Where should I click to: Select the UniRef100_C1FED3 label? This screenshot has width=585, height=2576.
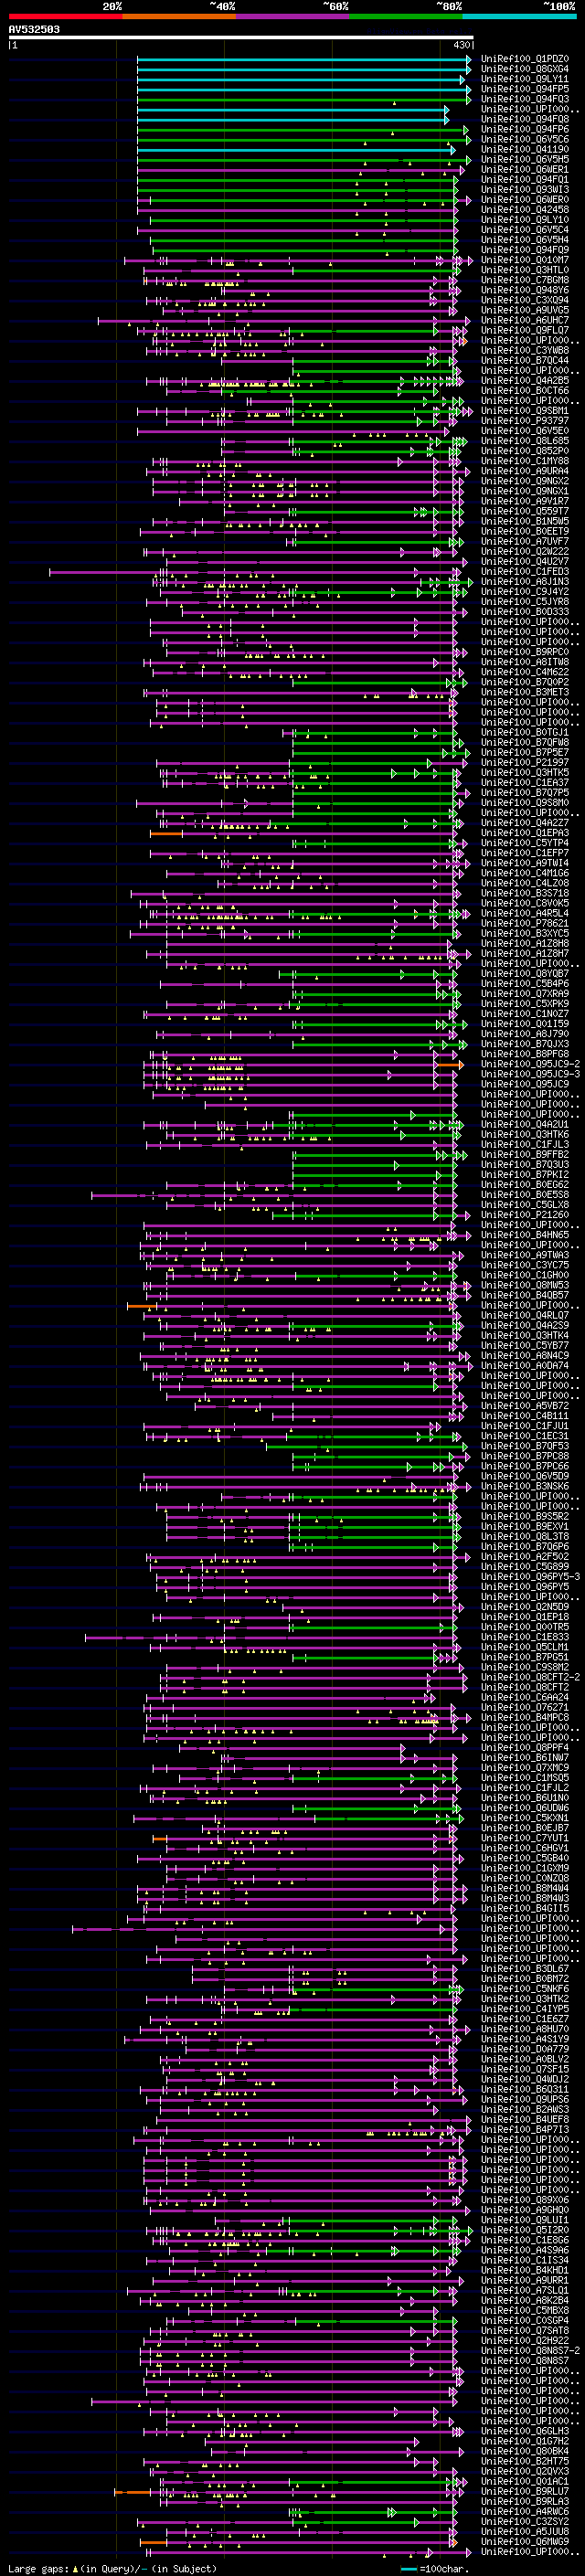[525, 572]
